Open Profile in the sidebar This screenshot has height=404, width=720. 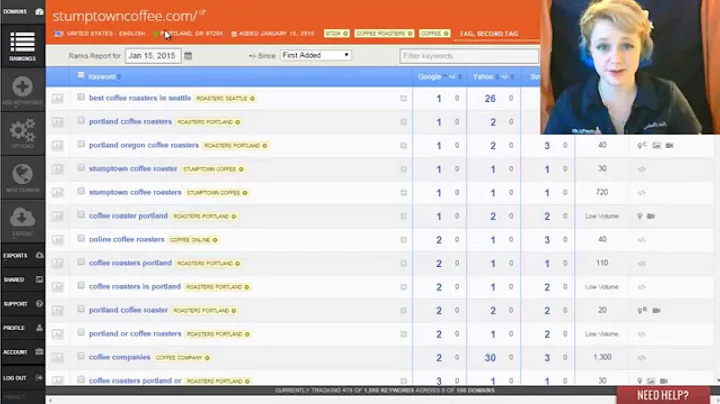pyautogui.click(x=22, y=328)
